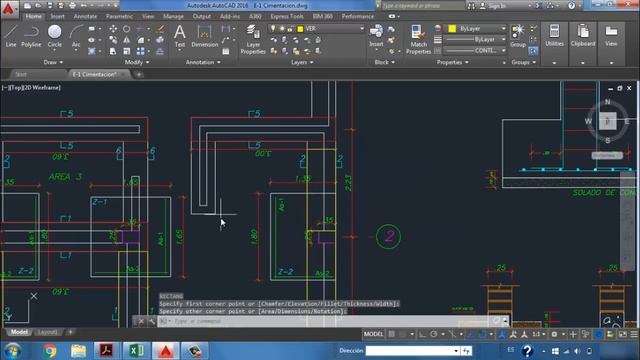
Task: Click the Insert block icon
Action: [376, 35]
